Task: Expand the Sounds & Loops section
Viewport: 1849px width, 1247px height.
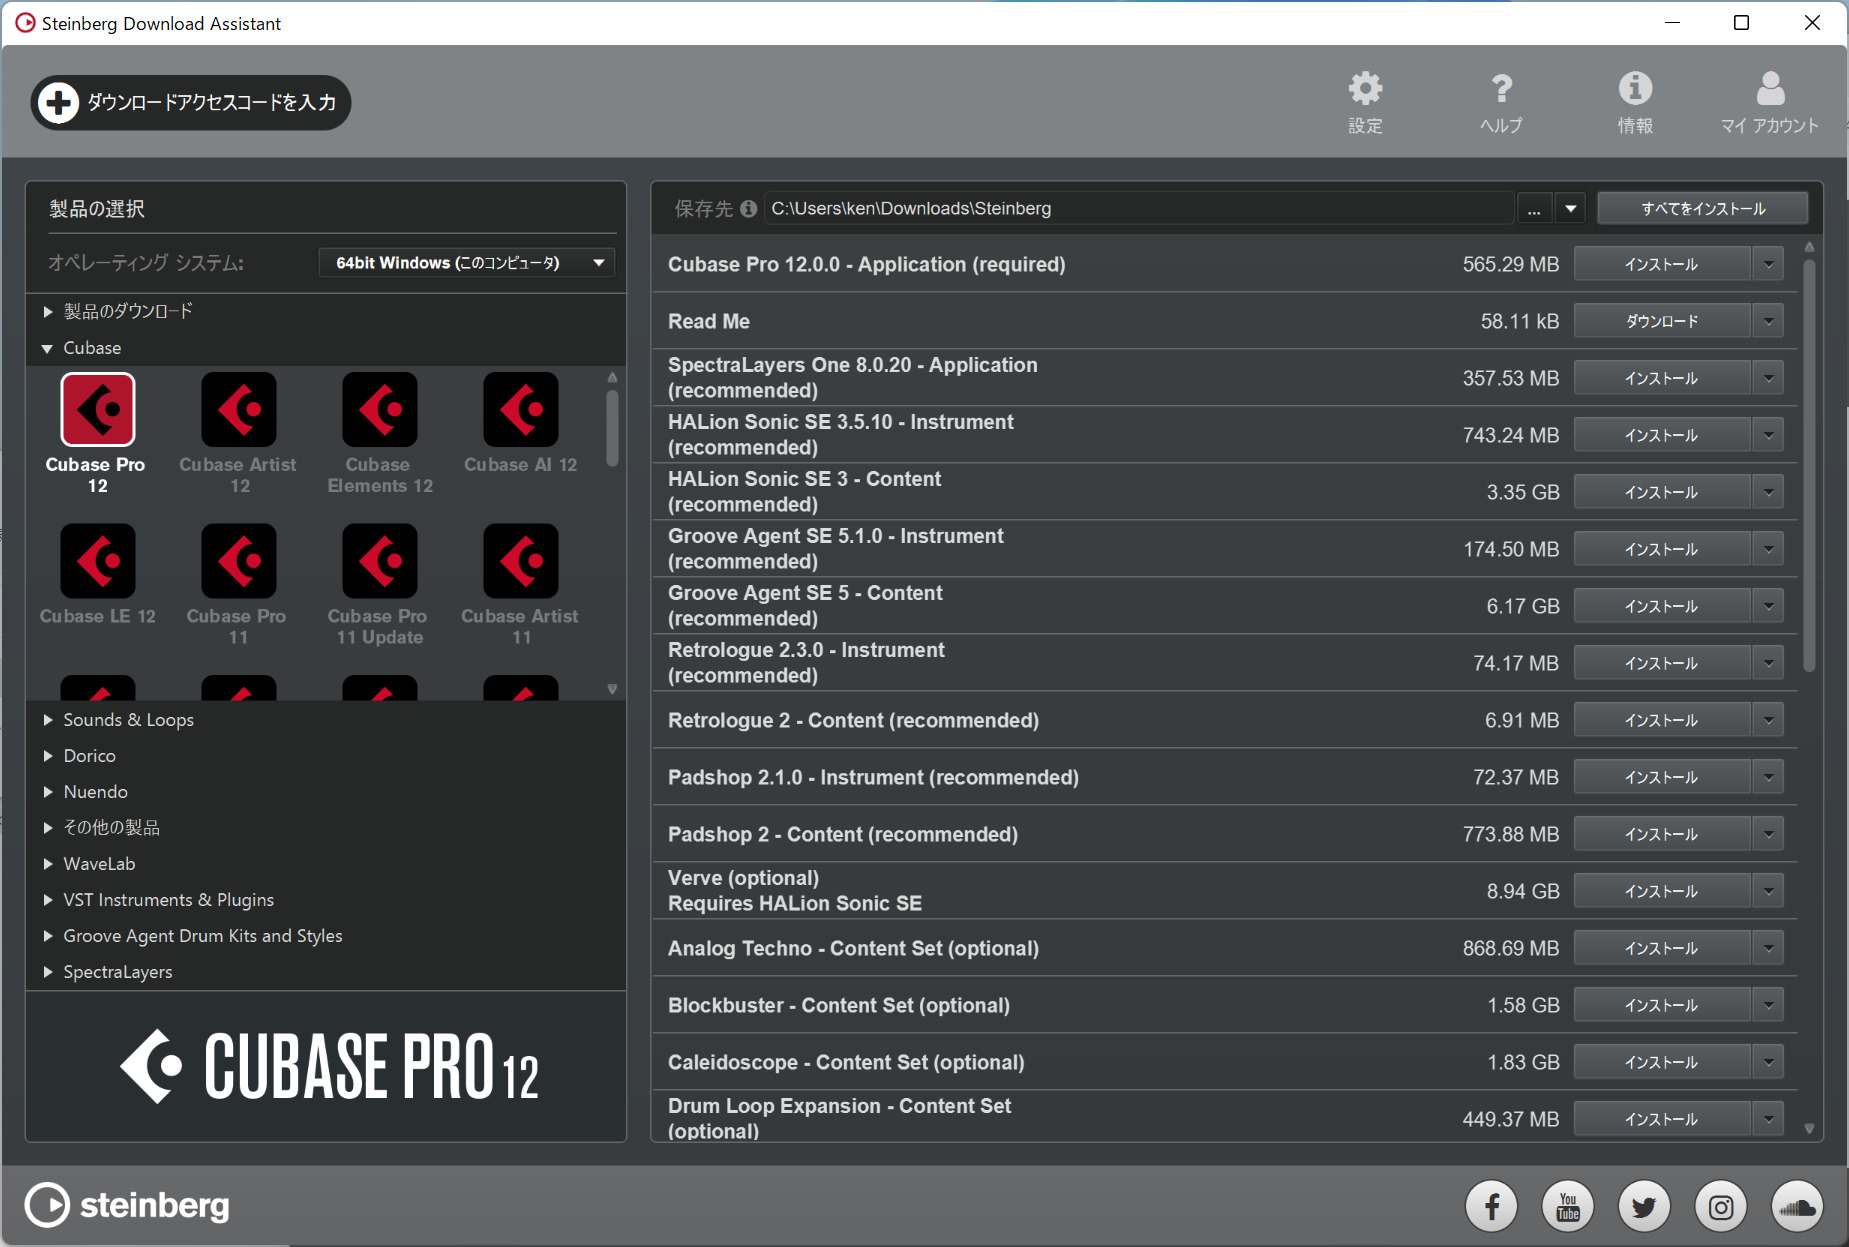Action: (128, 719)
